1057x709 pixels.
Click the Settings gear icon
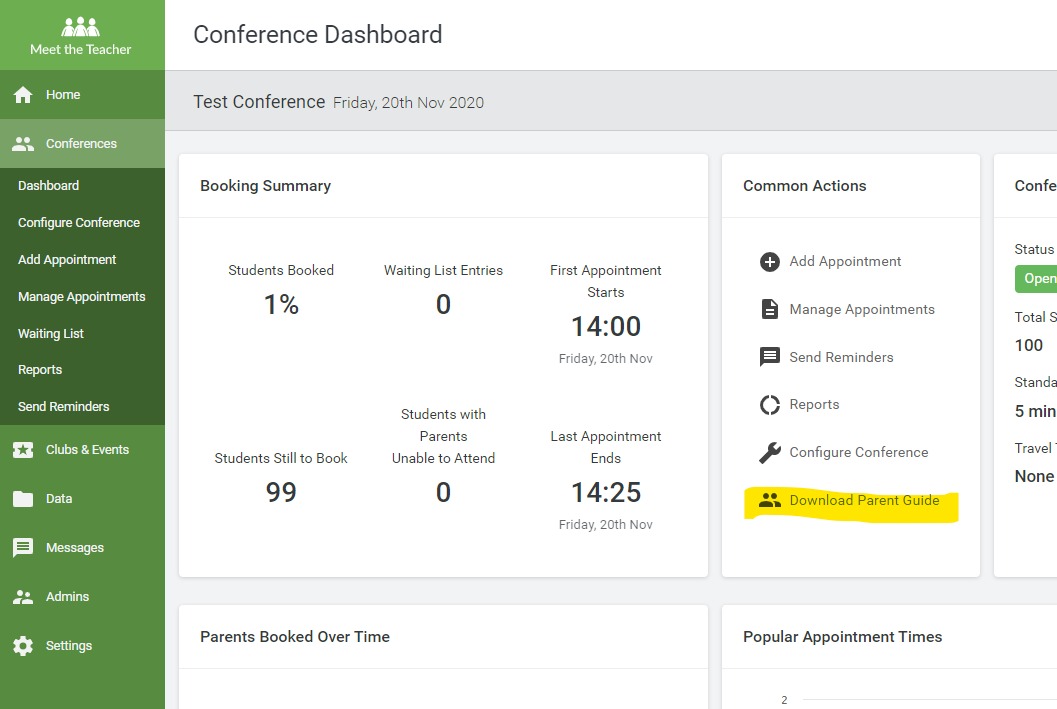point(23,646)
